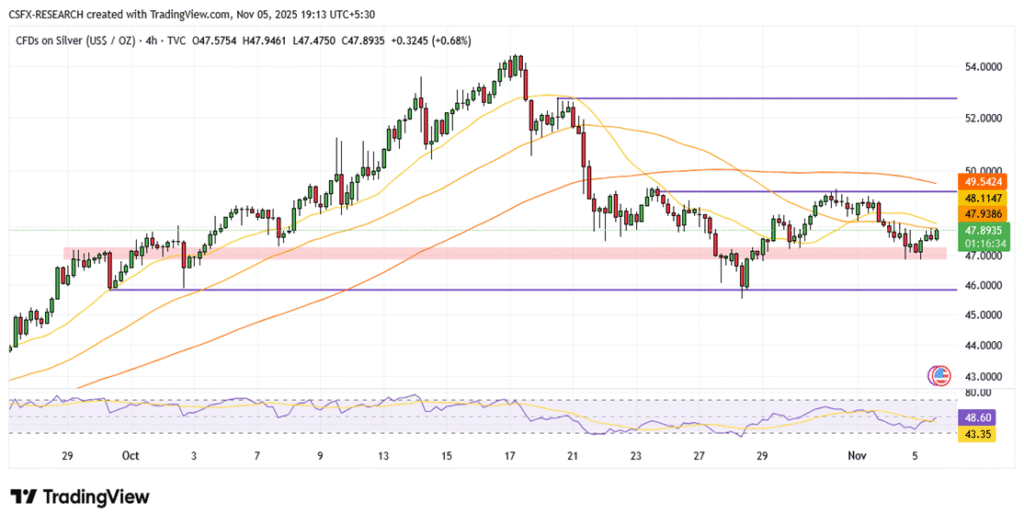Click the yellow 48.1147 price label
The width and height of the screenshot is (1024, 525).
coord(981,198)
